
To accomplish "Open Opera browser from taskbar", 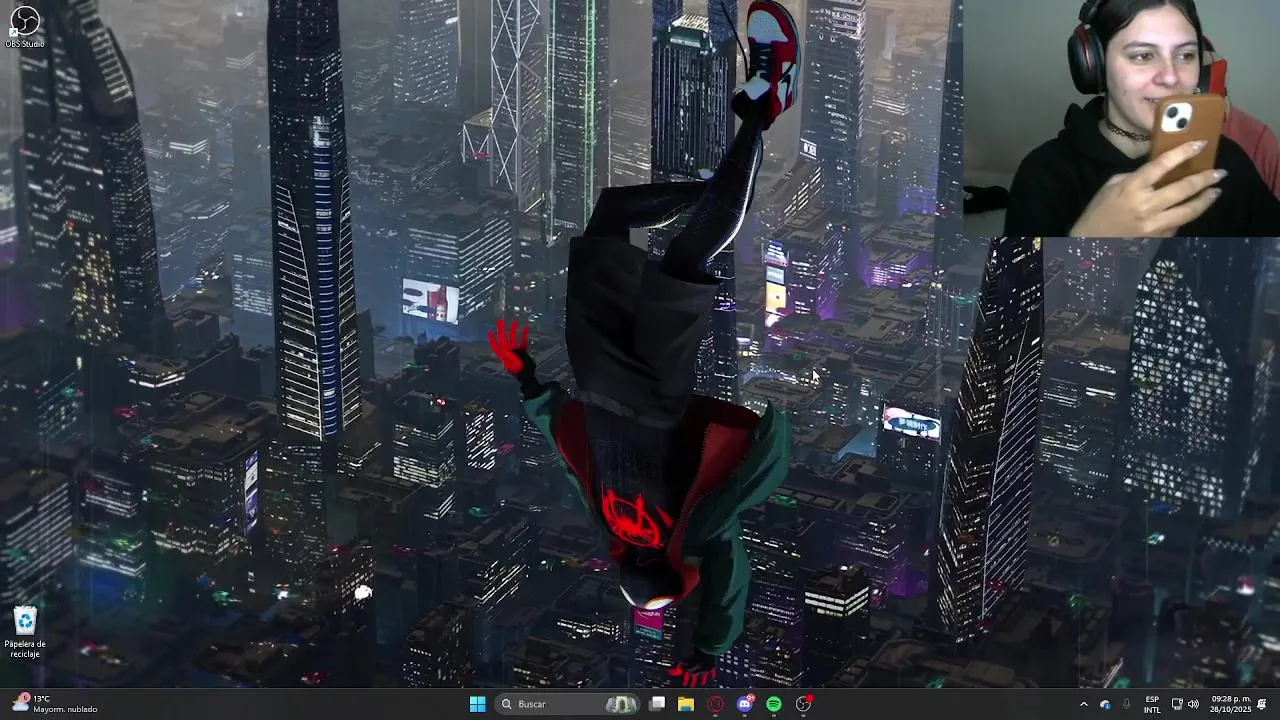I will [x=715, y=704].
